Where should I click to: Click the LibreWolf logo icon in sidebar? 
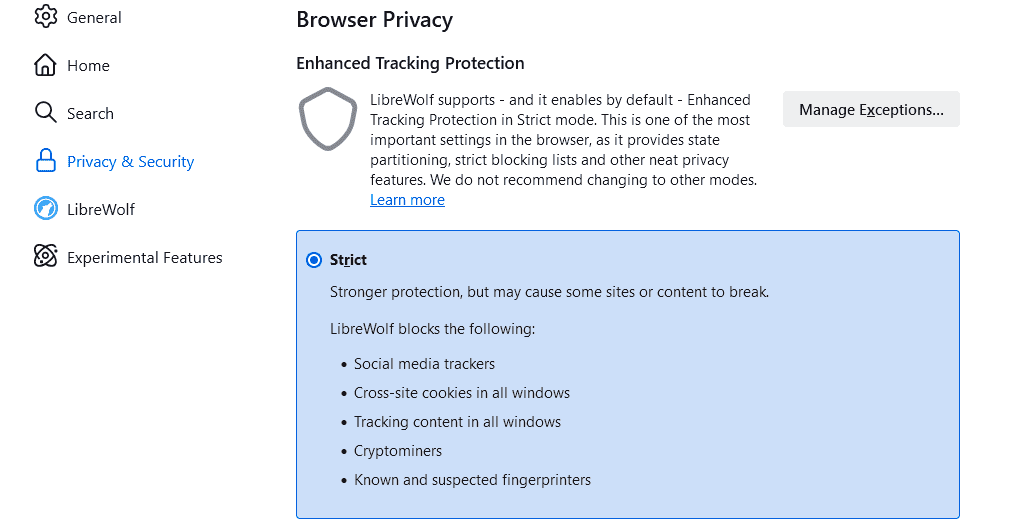point(45,209)
